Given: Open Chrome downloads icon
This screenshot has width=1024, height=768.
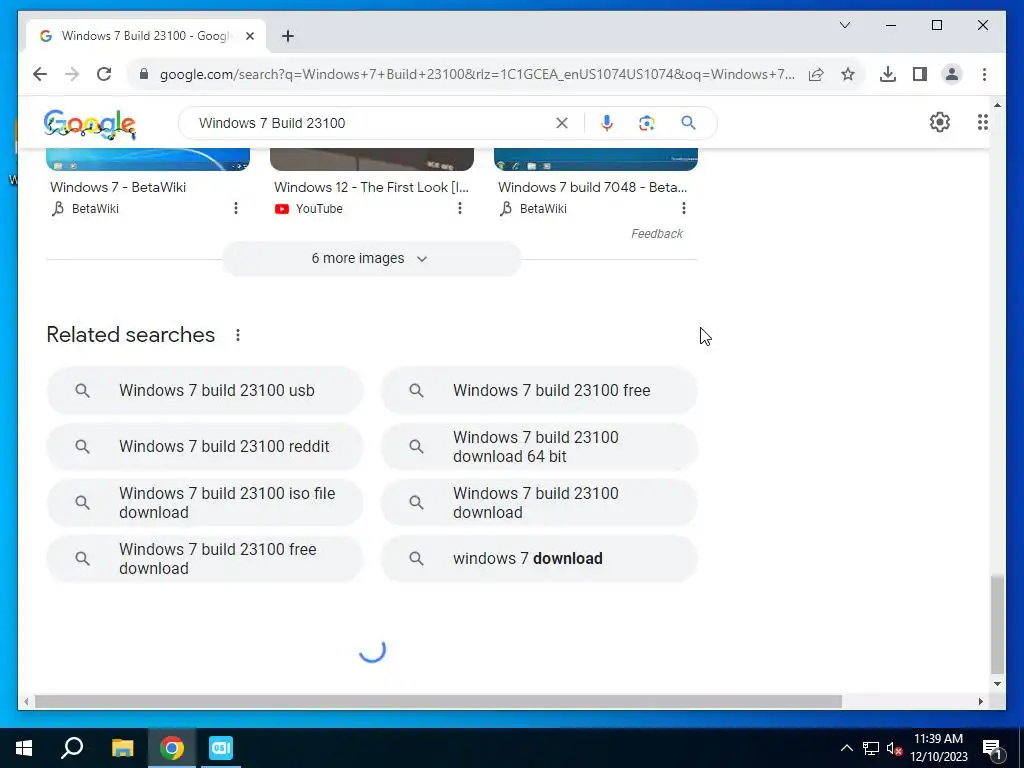Looking at the screenshot, I should pos(888,74).
